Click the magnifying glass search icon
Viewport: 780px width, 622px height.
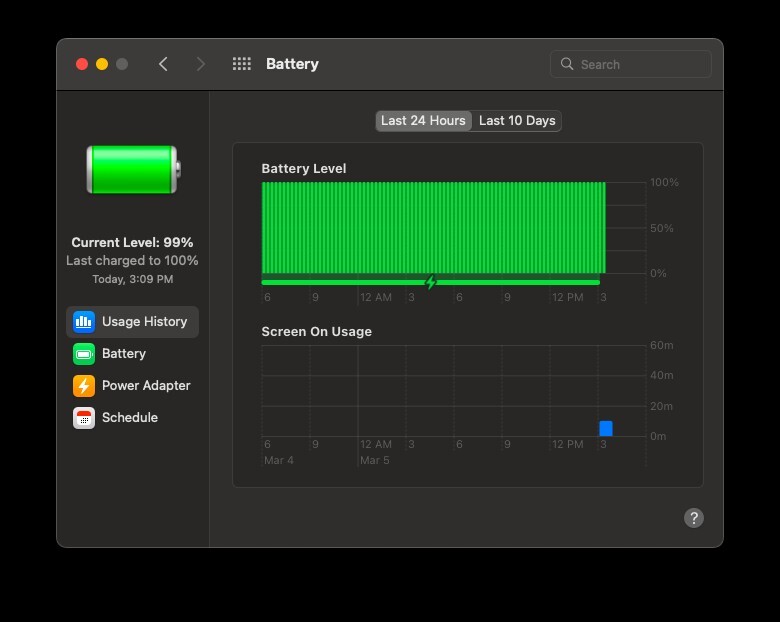pyautogui.click(x=567, y=64)
